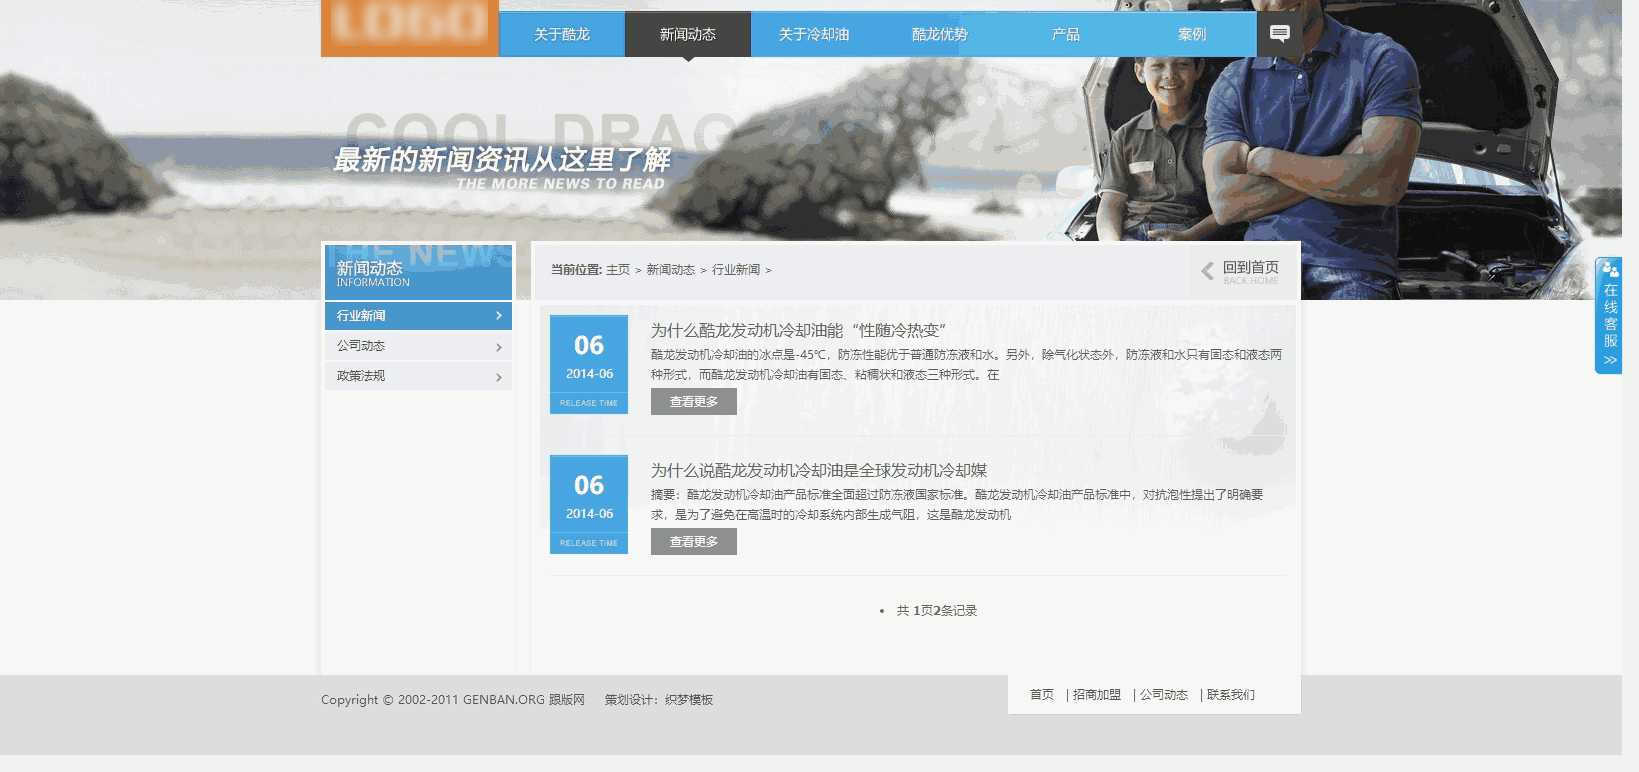Viewport: 1639px width, 772px height.
Task: Expand the online service double-arrow icon
Action: tap(1610, 360)
